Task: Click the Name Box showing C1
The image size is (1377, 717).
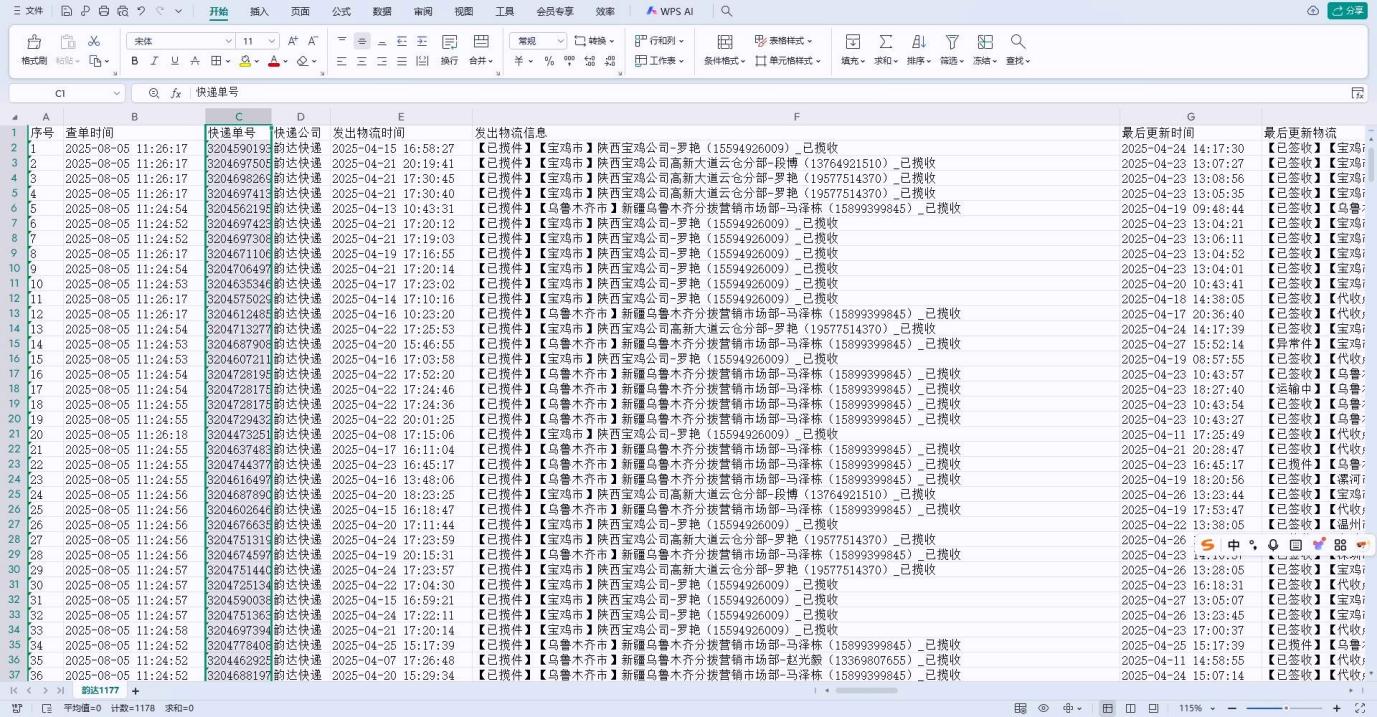Action: point(60,93)
